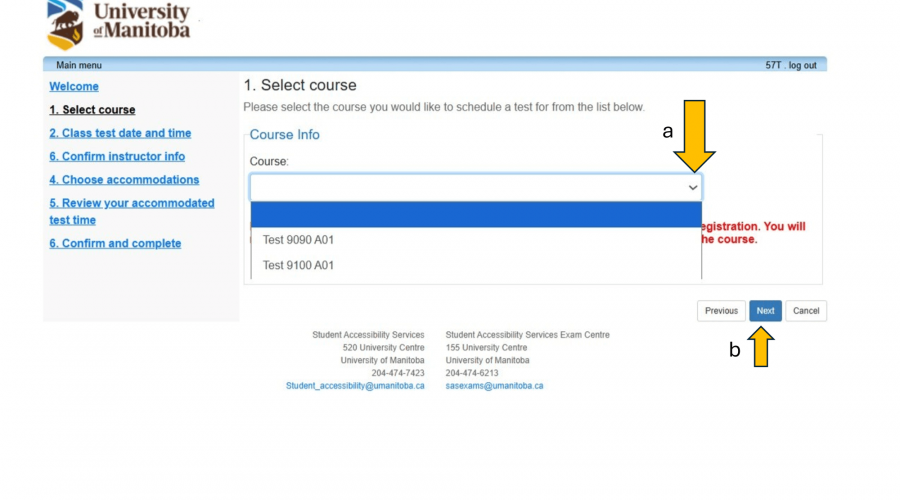This screenshot has width=900, height=500.
Task: Navigate to 'Choose accommodations' step
Action: pos(124,180)
